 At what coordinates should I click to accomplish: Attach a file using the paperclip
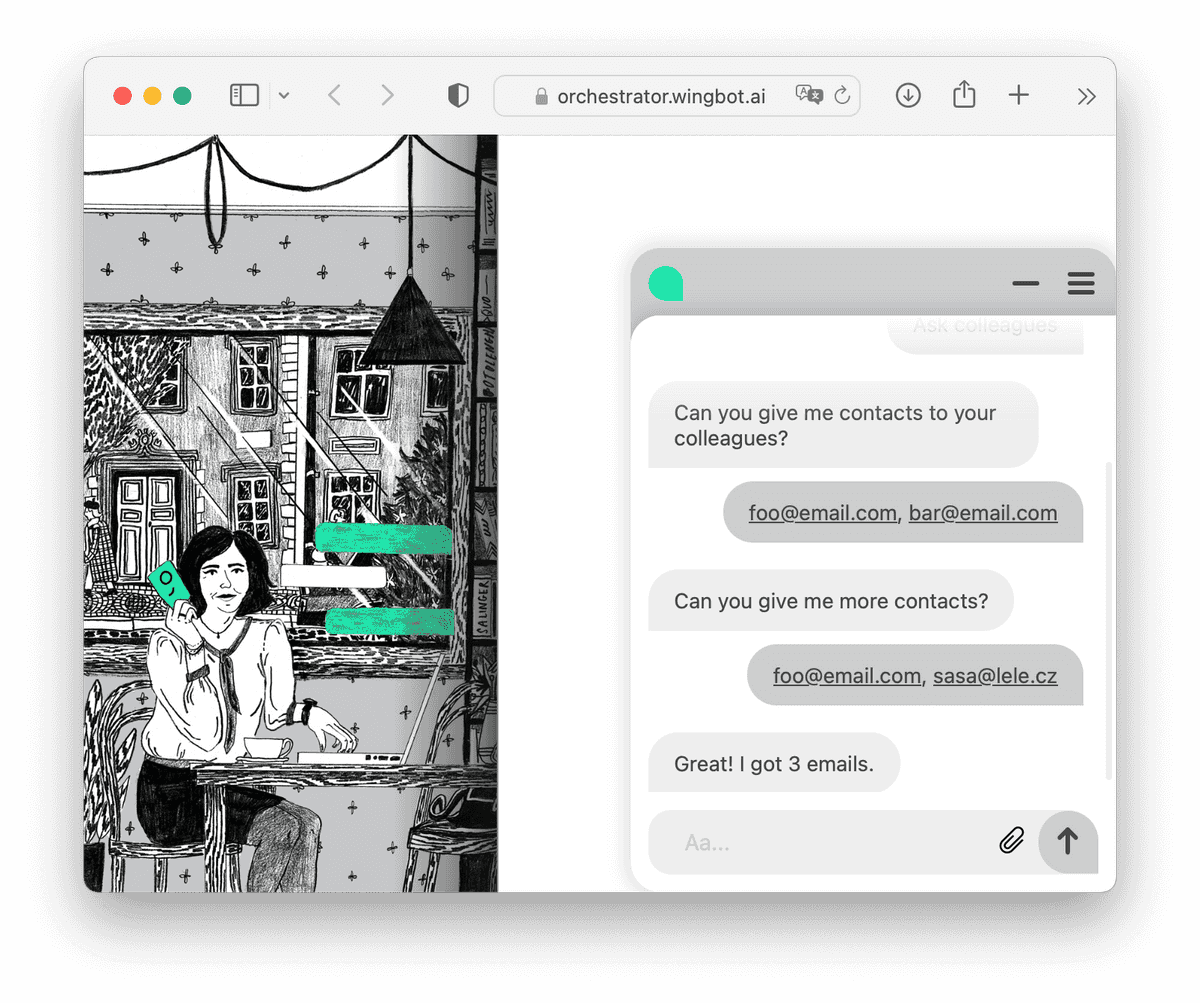tap(1012, 841)
